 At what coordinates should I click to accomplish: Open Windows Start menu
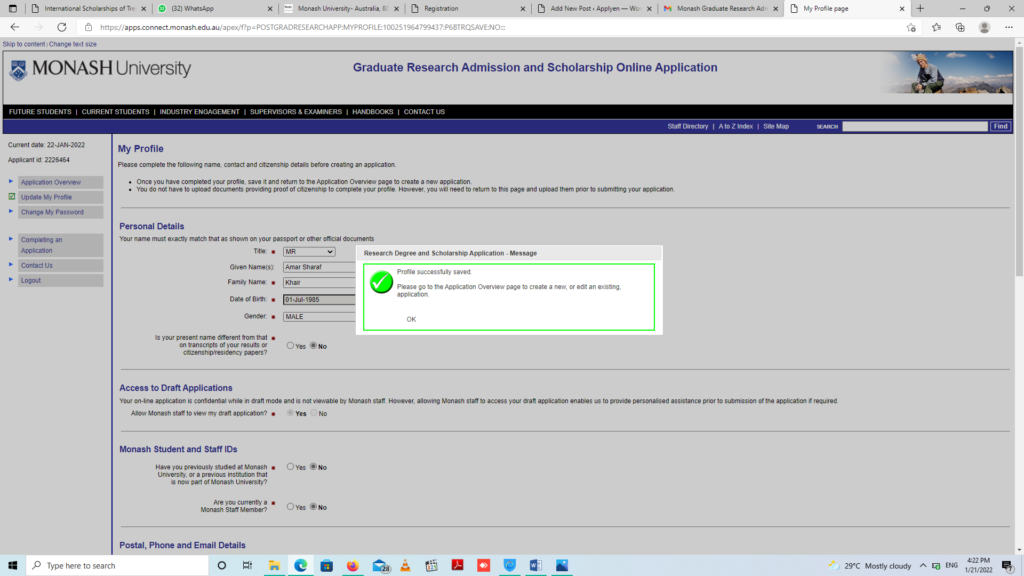pyautogui.click(x=12, y=566)
